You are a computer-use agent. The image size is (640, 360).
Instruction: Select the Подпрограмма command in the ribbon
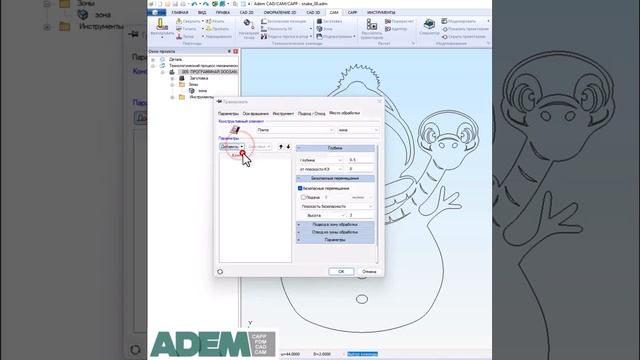tap(335, 36)
